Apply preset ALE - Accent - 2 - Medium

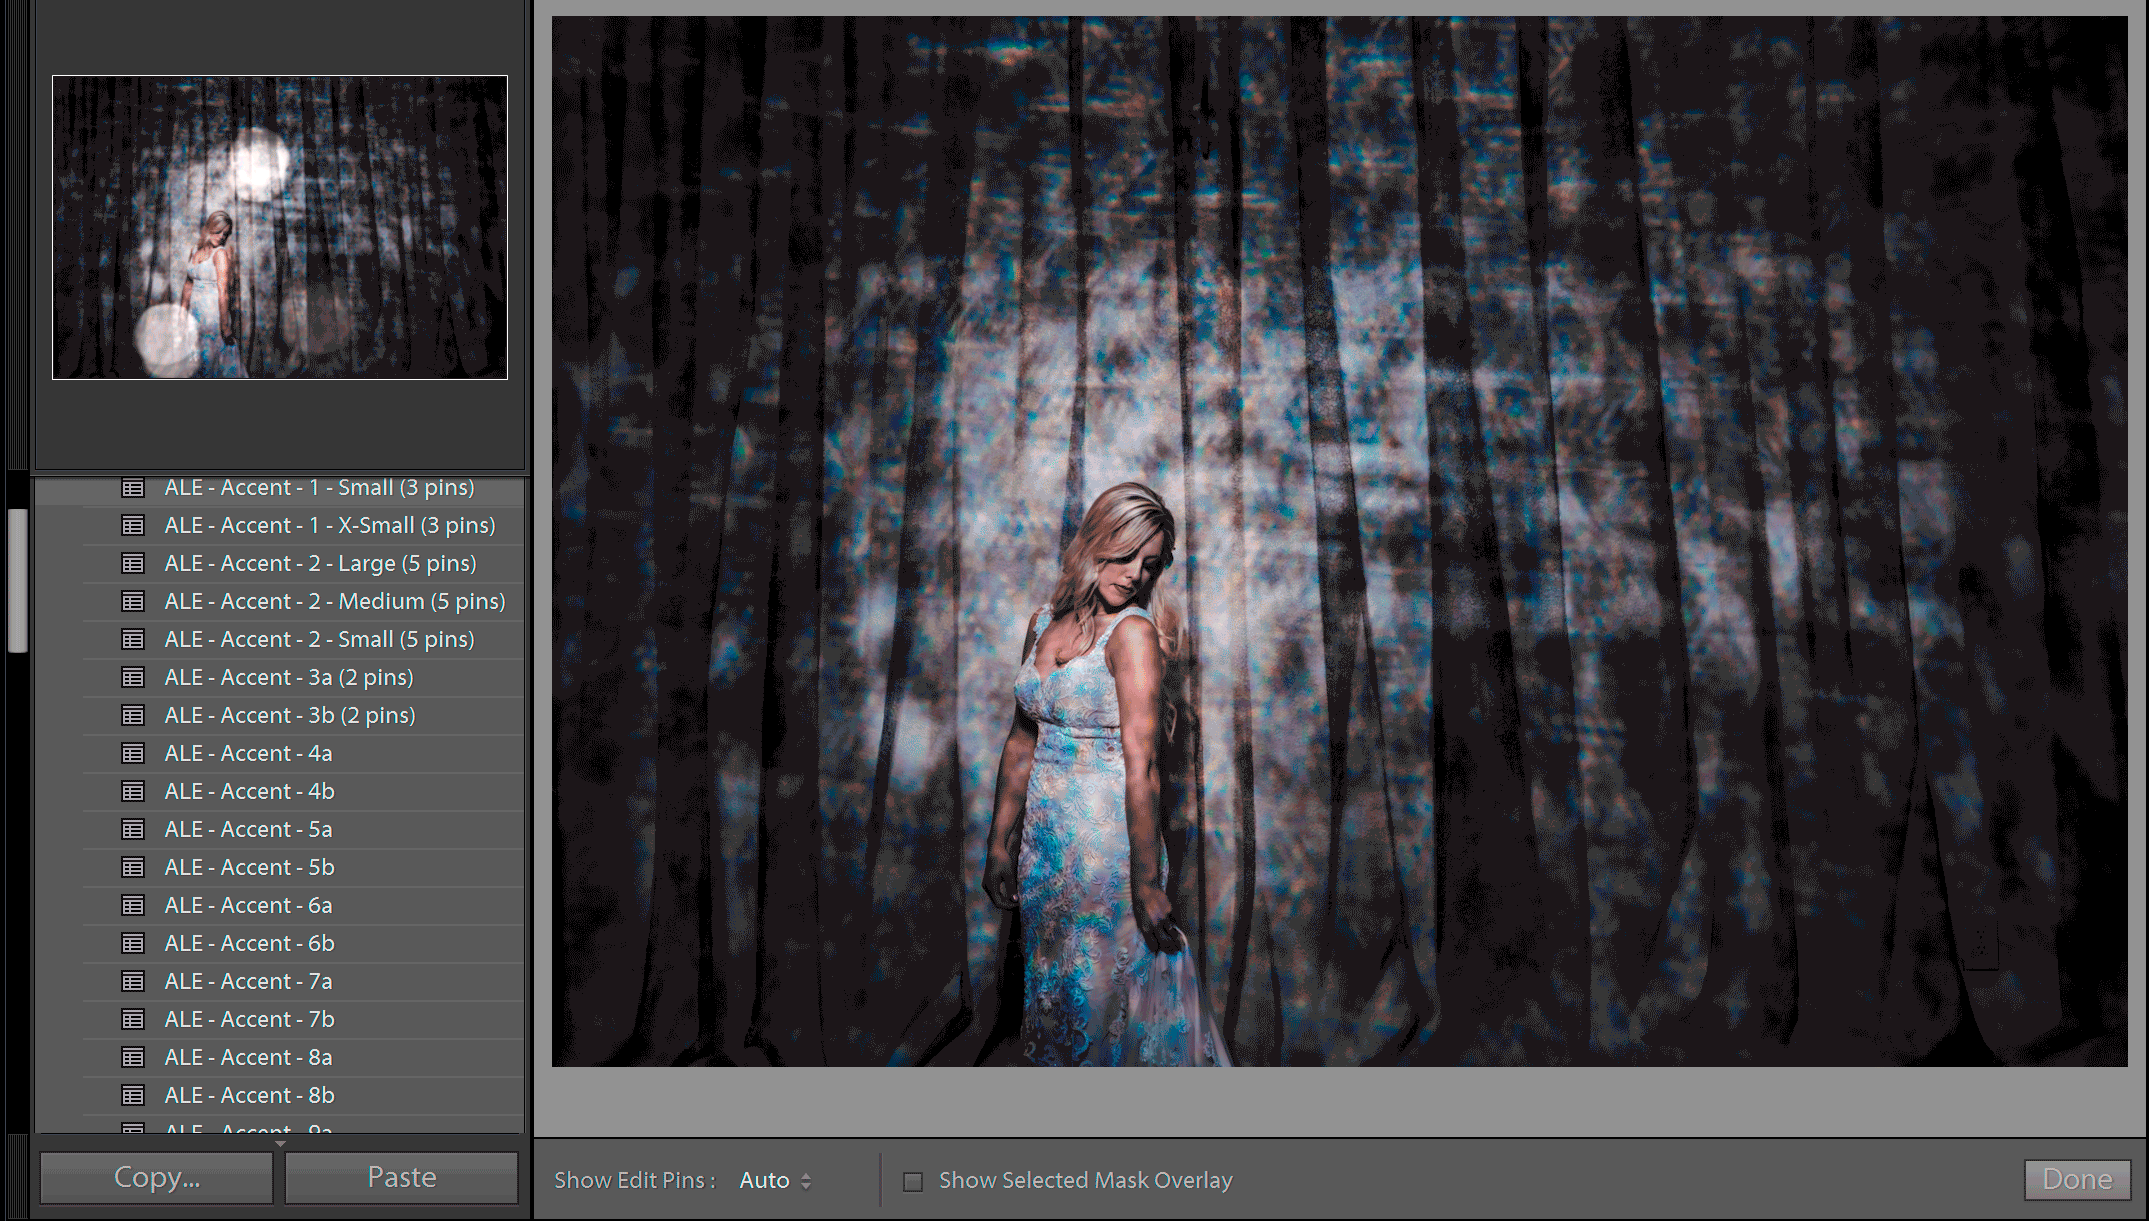[x=334, y=601]
